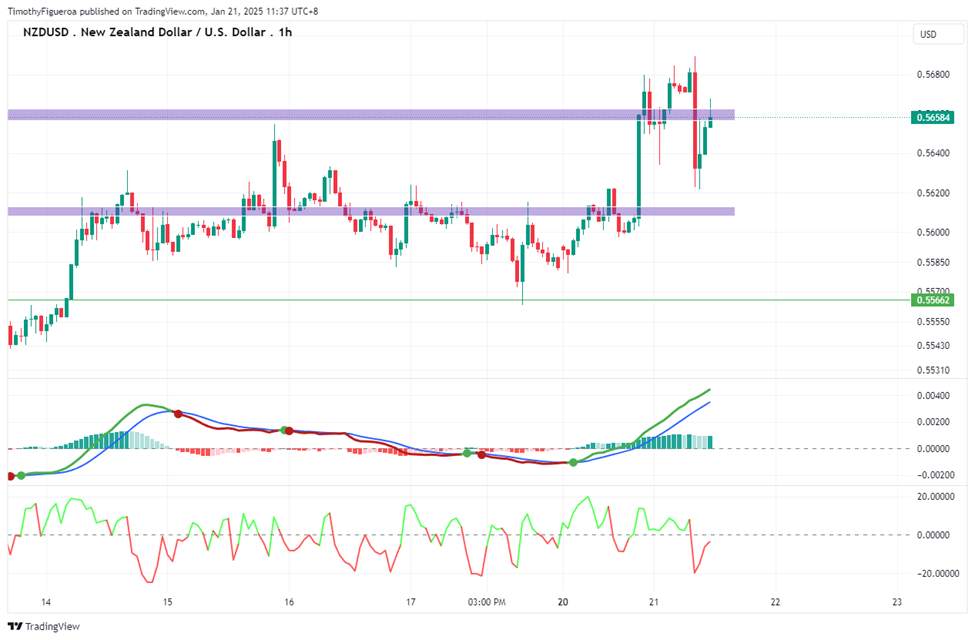Click the 0.56200 price axis label
This screenshot has height=640, width=975.
tap(933, 193)
